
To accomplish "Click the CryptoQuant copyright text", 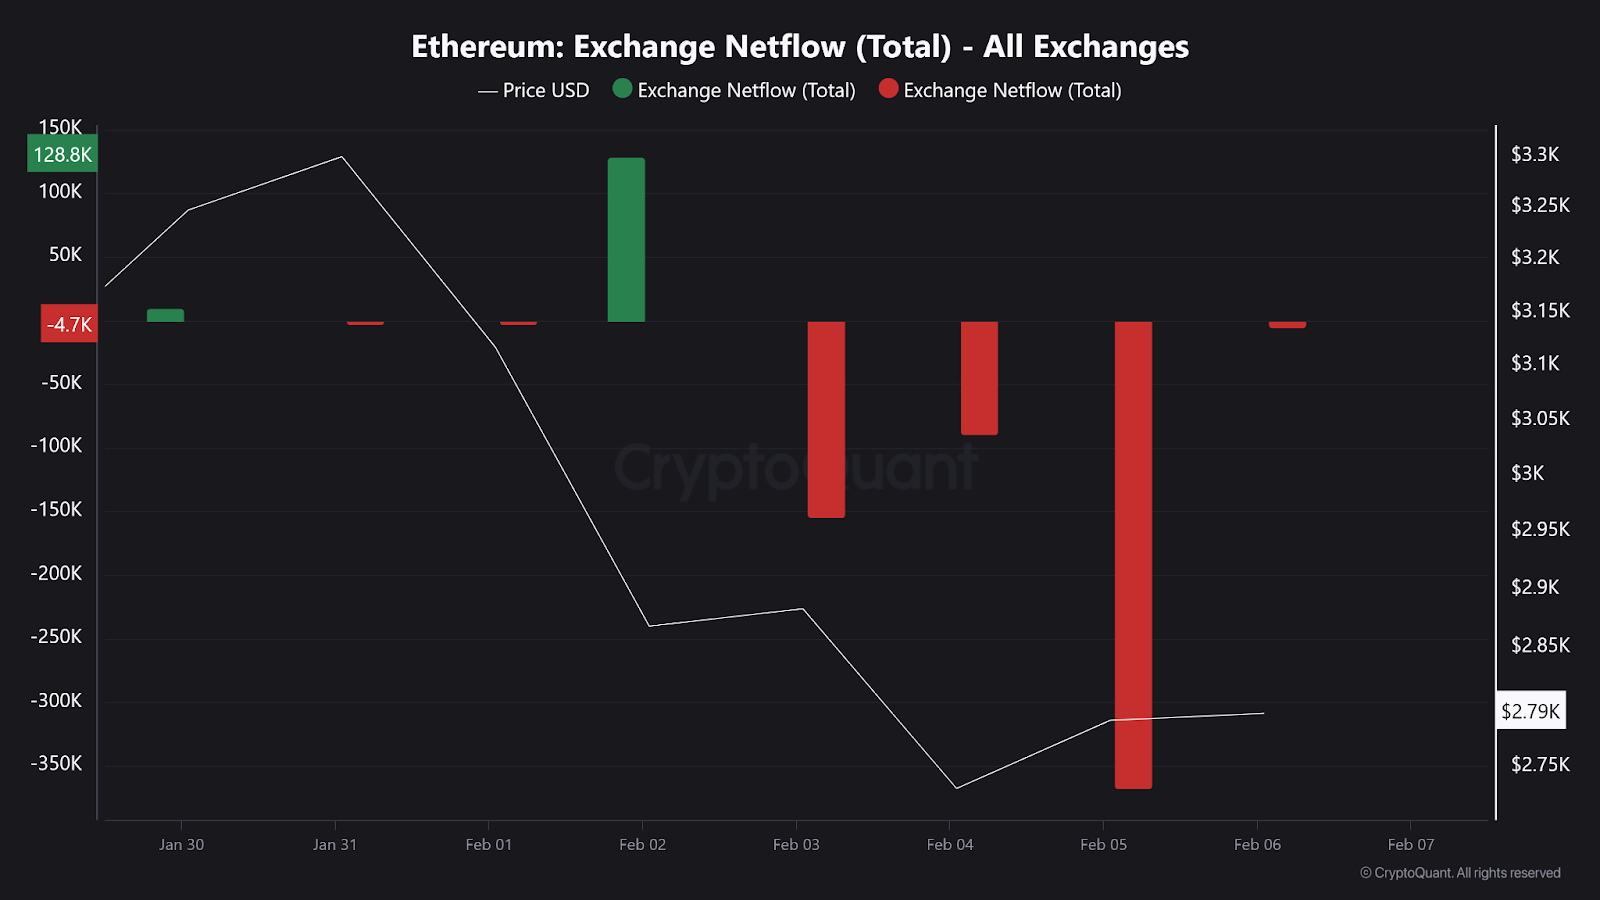I will coord(1460,873).
